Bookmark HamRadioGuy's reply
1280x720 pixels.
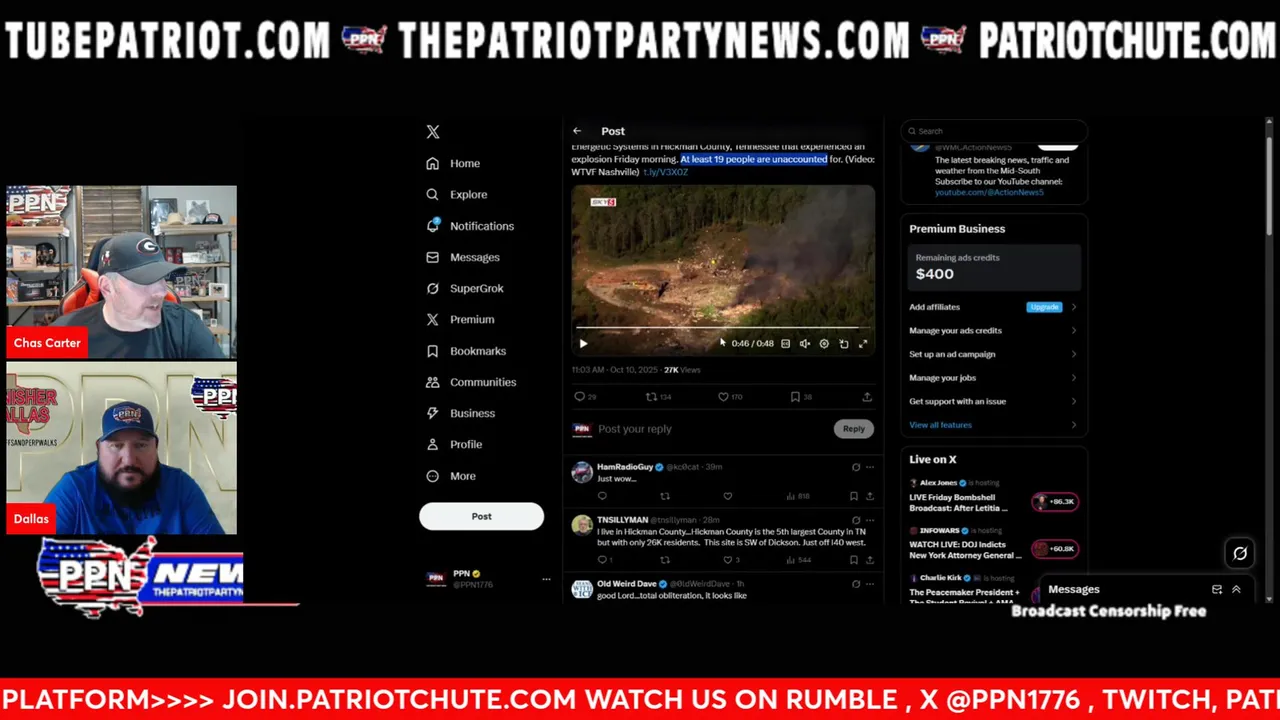[x=853, y=496]
